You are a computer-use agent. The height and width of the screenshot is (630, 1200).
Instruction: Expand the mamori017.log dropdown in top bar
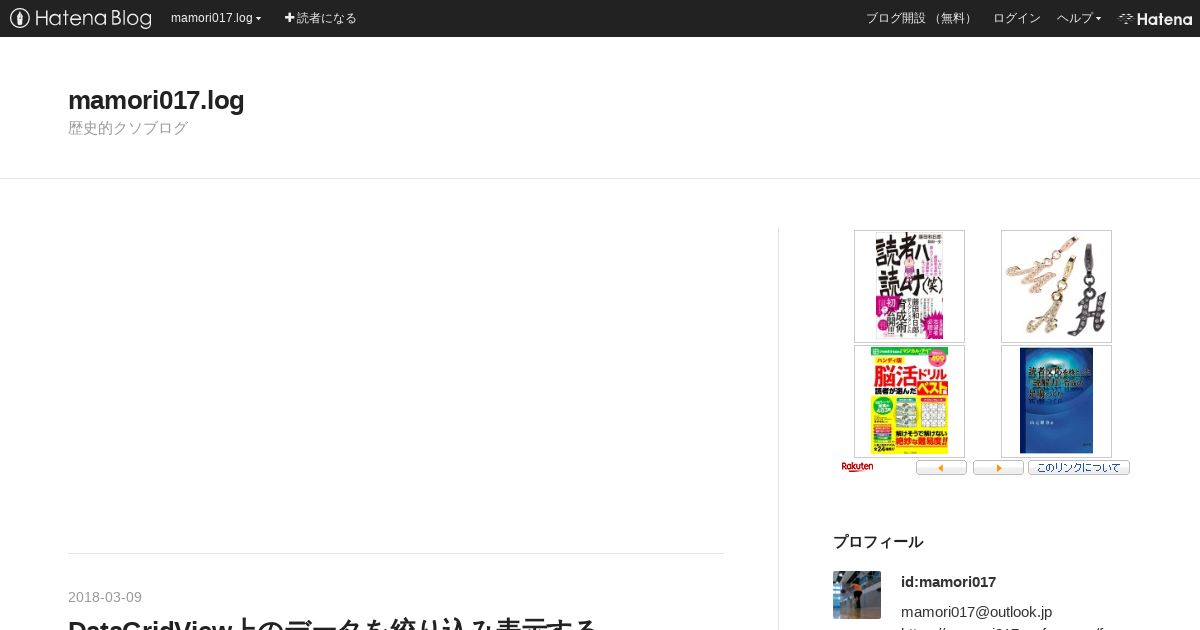click(216, 18)
